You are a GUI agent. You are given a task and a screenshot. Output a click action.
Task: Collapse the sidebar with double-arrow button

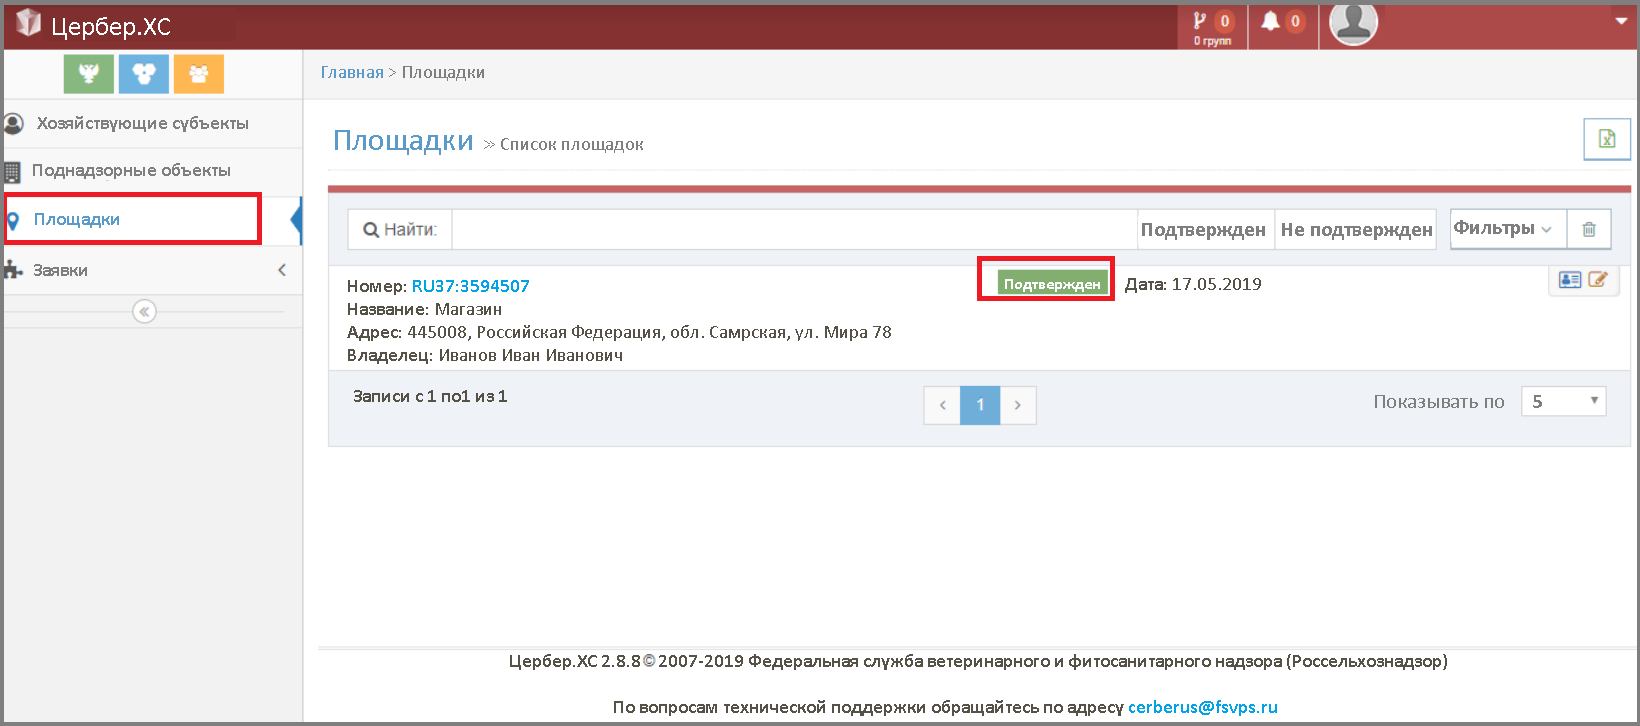(144, 312)
